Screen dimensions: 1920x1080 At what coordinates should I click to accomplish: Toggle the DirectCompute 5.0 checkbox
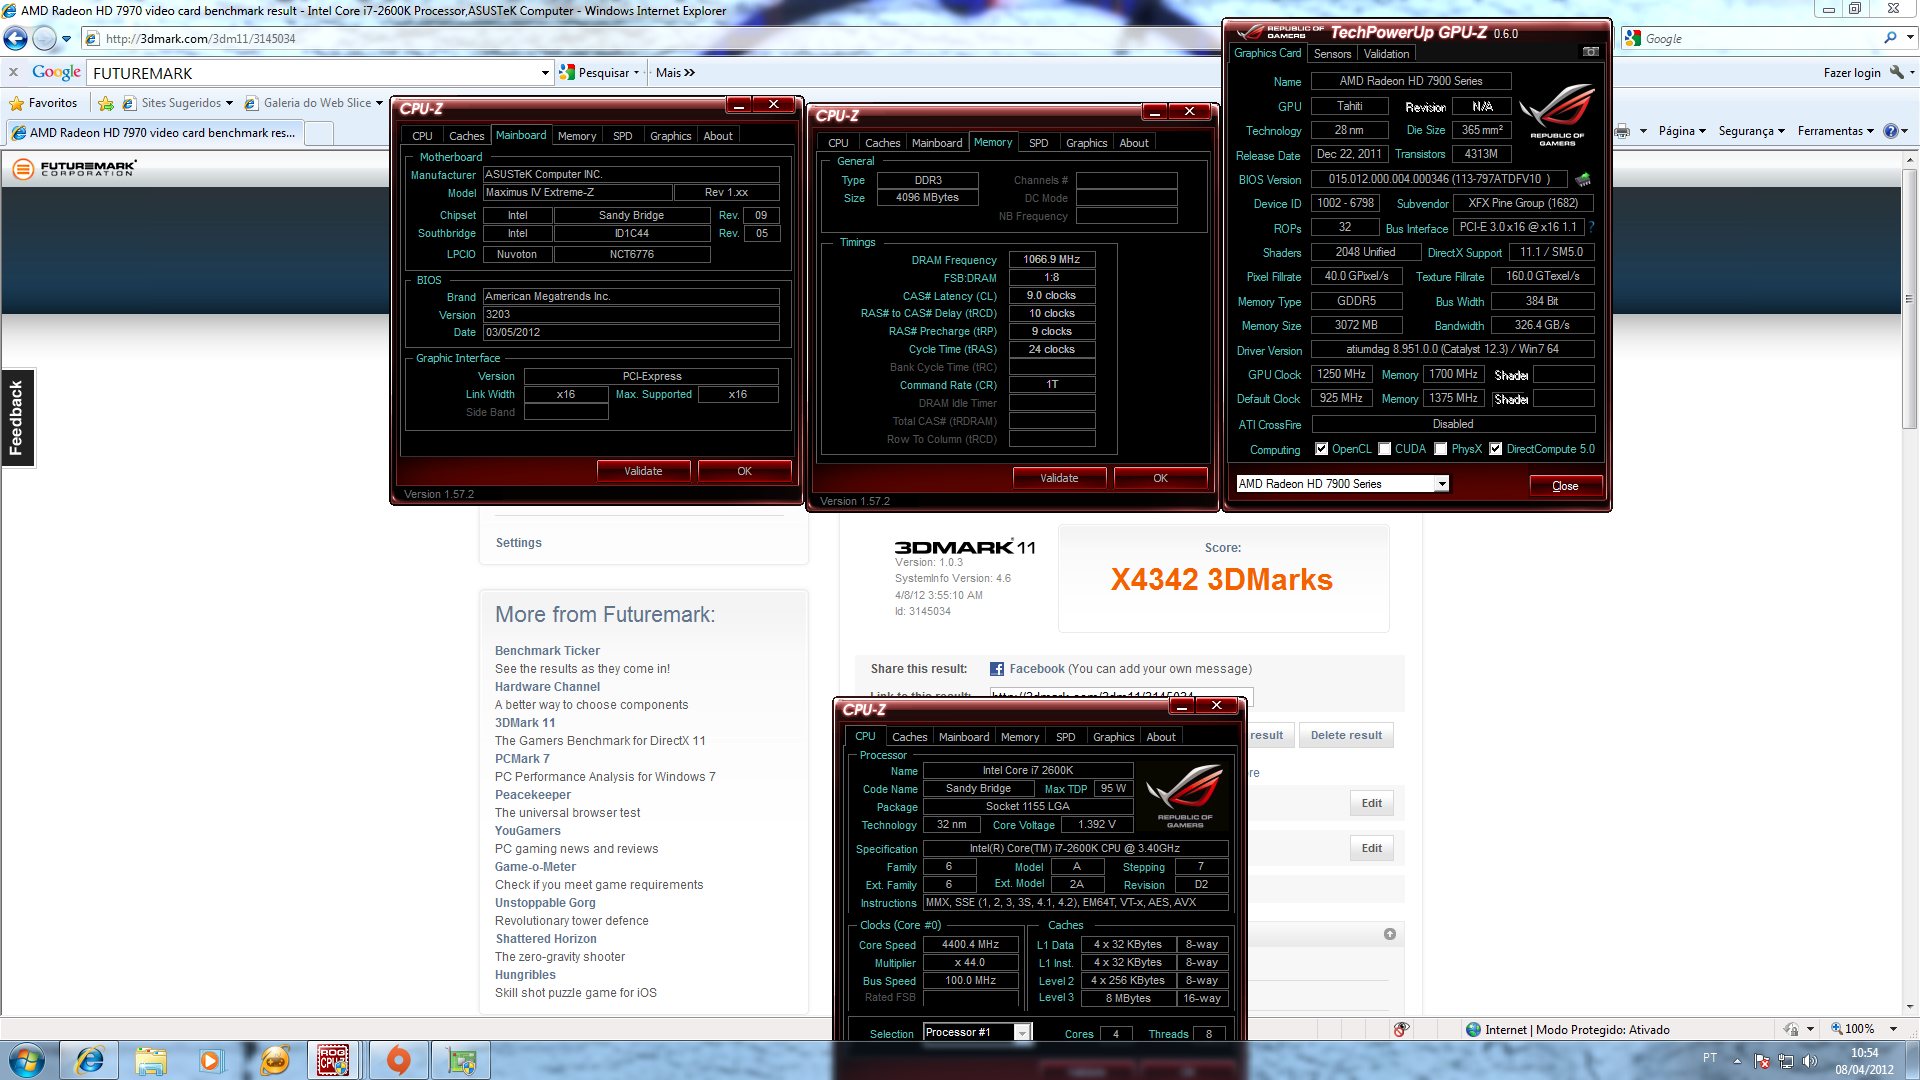point(1496,449)
